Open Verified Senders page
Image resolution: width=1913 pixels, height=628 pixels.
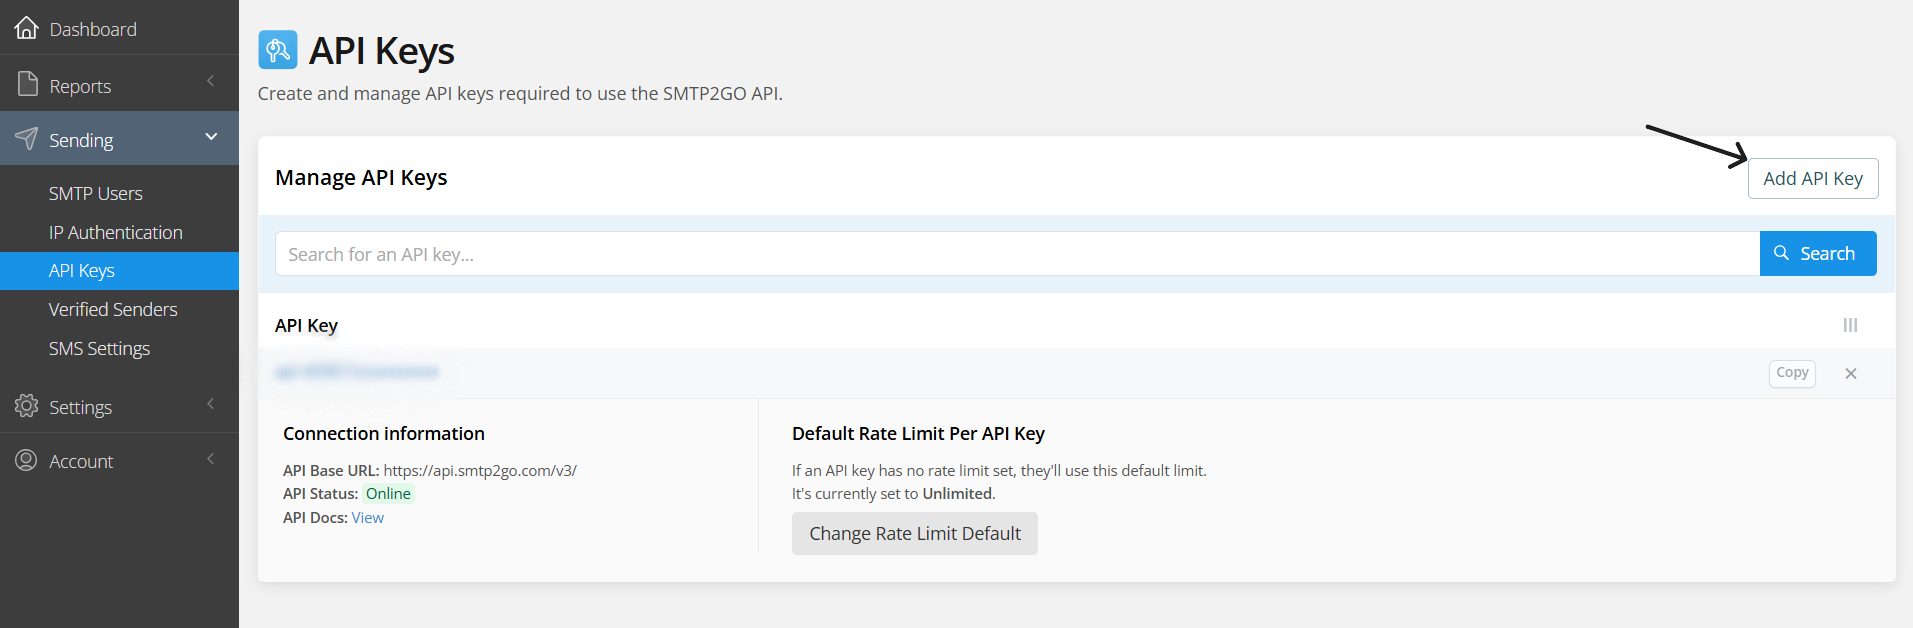[x=113, y=309]
